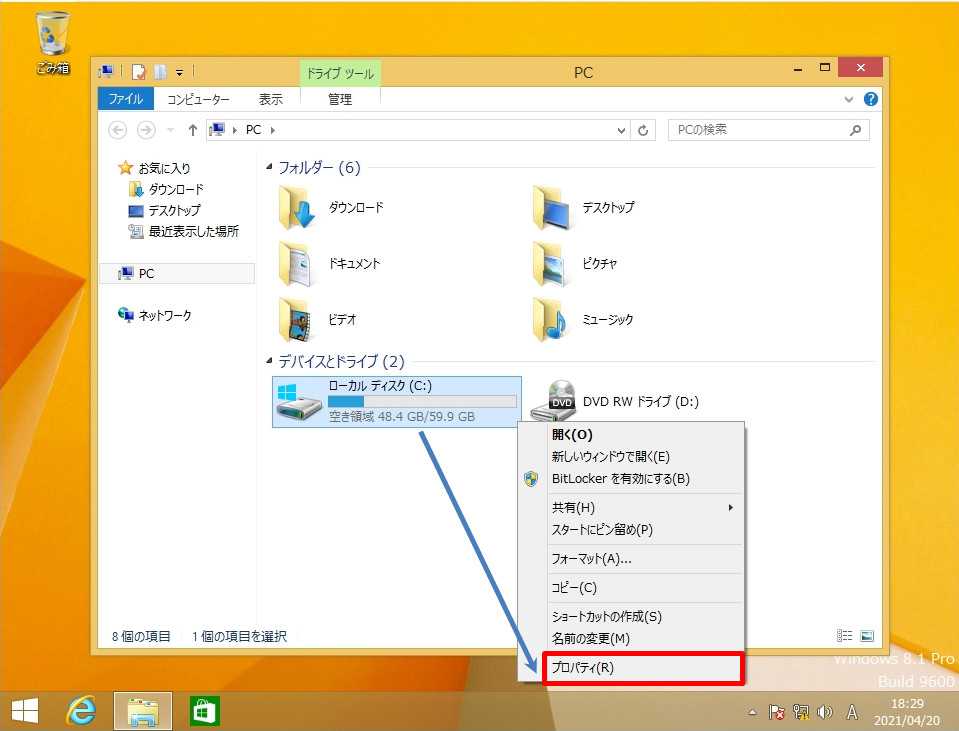Click File Explorer on the taskbar
959x731 pixels.
click(143, 711)
